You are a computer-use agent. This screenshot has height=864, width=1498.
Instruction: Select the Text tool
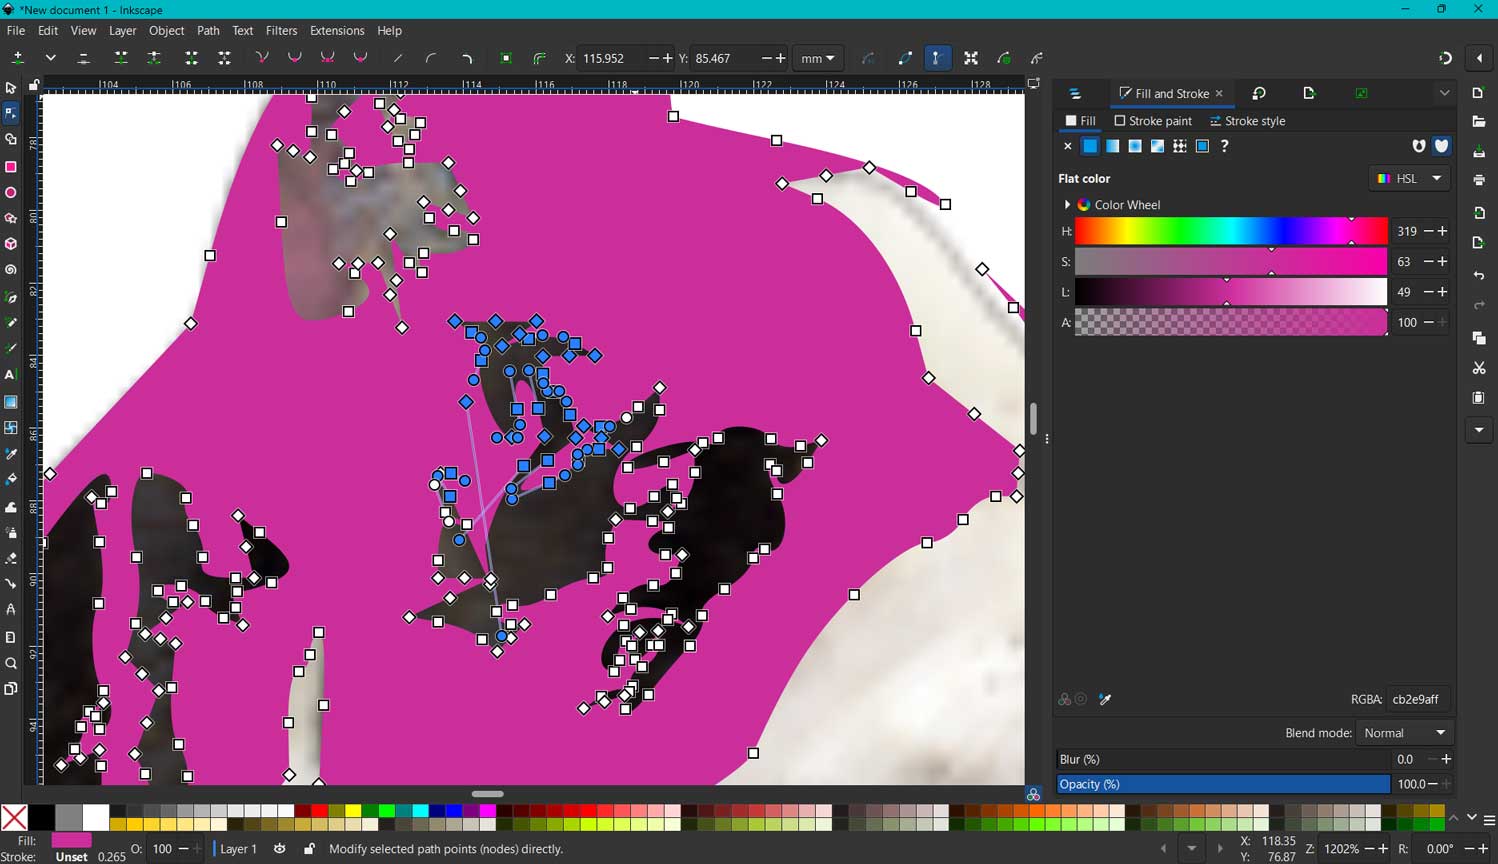[10, 375]
